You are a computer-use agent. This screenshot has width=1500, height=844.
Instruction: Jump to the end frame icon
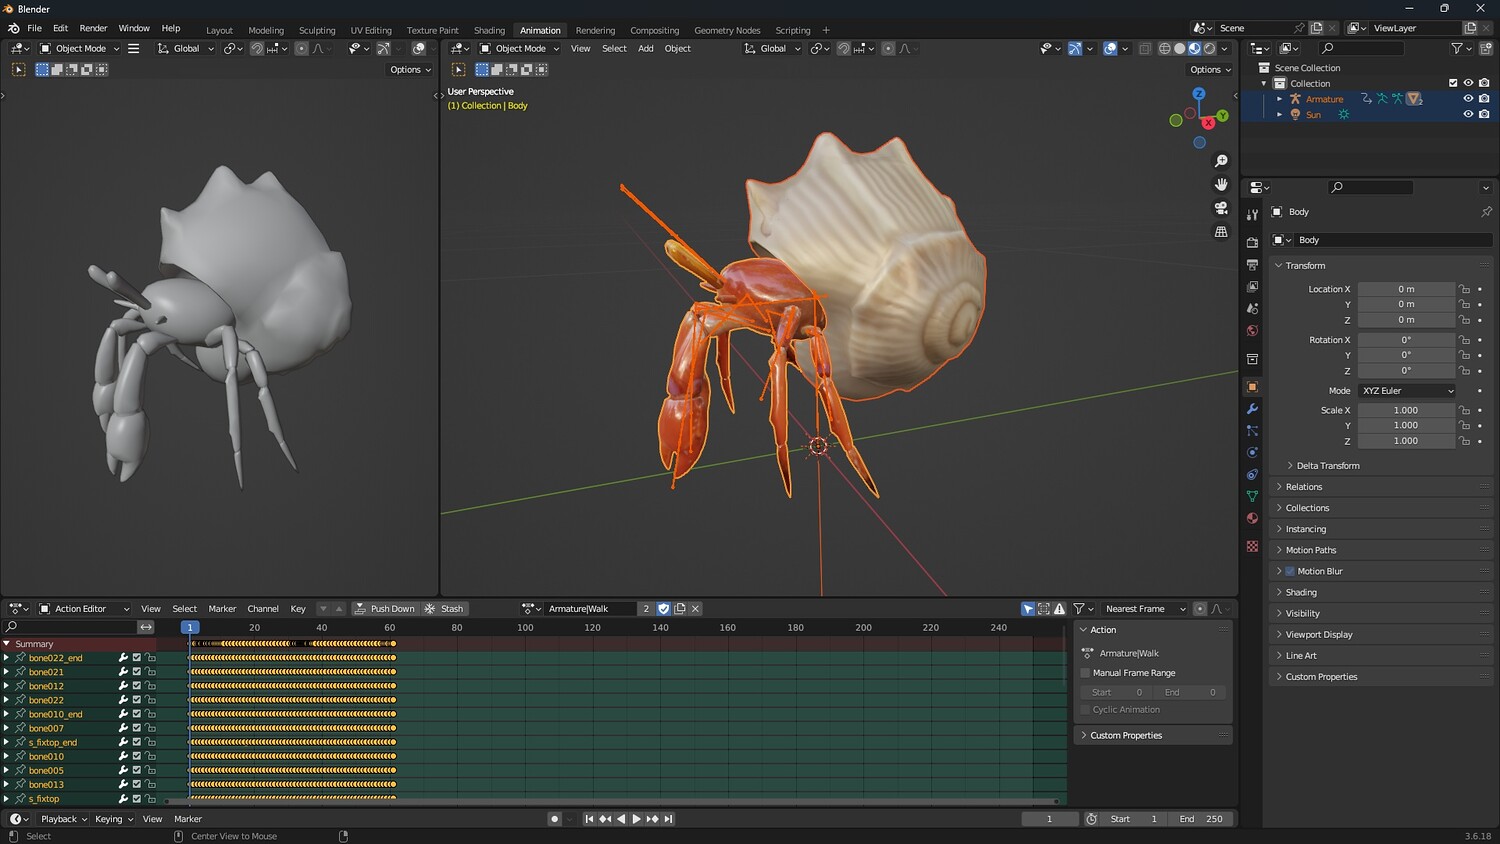click(669, 819)
